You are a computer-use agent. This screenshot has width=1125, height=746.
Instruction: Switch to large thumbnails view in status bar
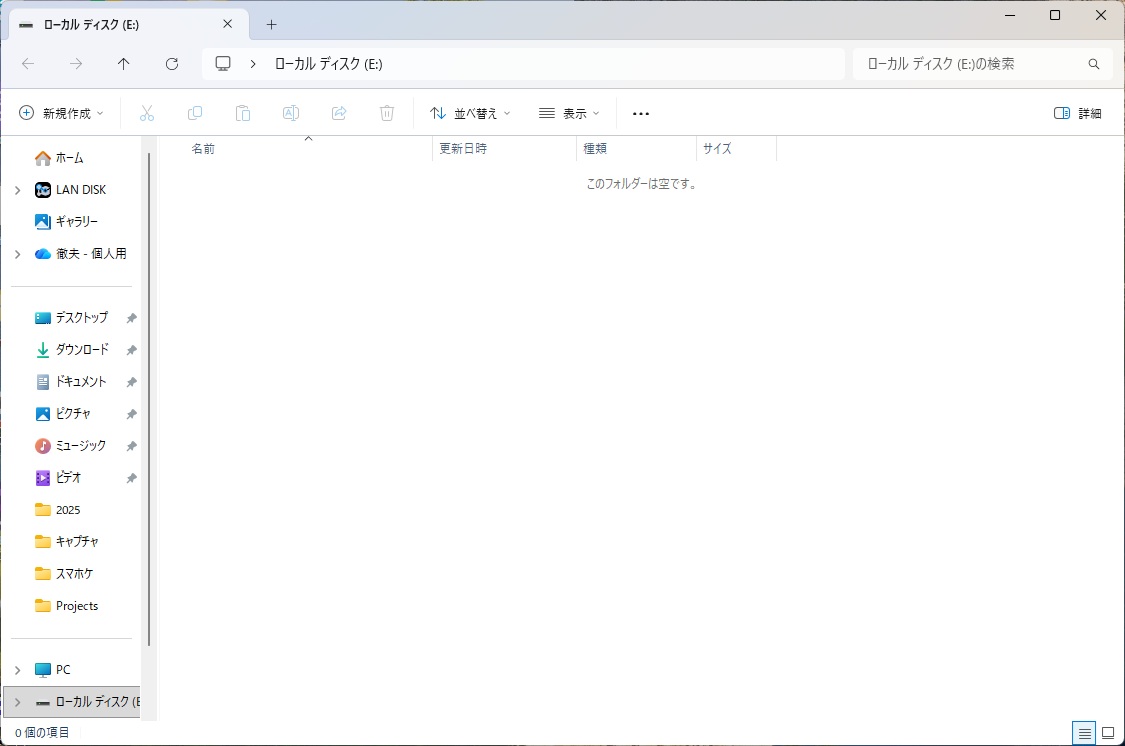click(1108, 733)
